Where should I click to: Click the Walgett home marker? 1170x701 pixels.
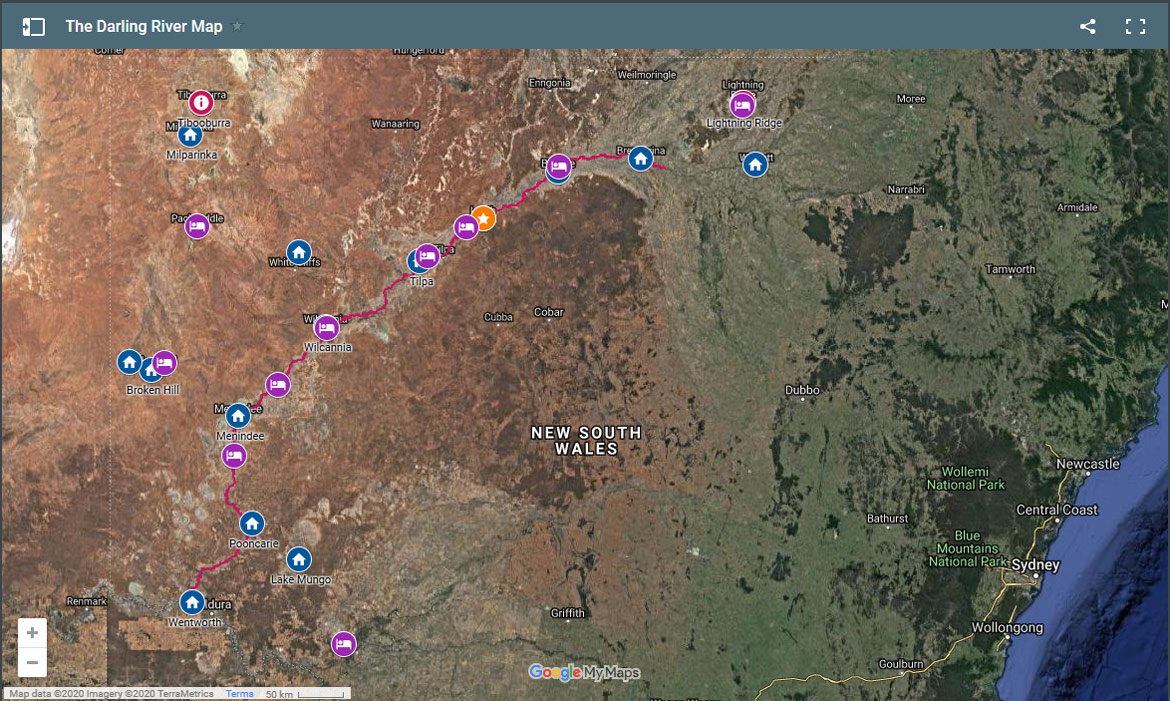755,164
